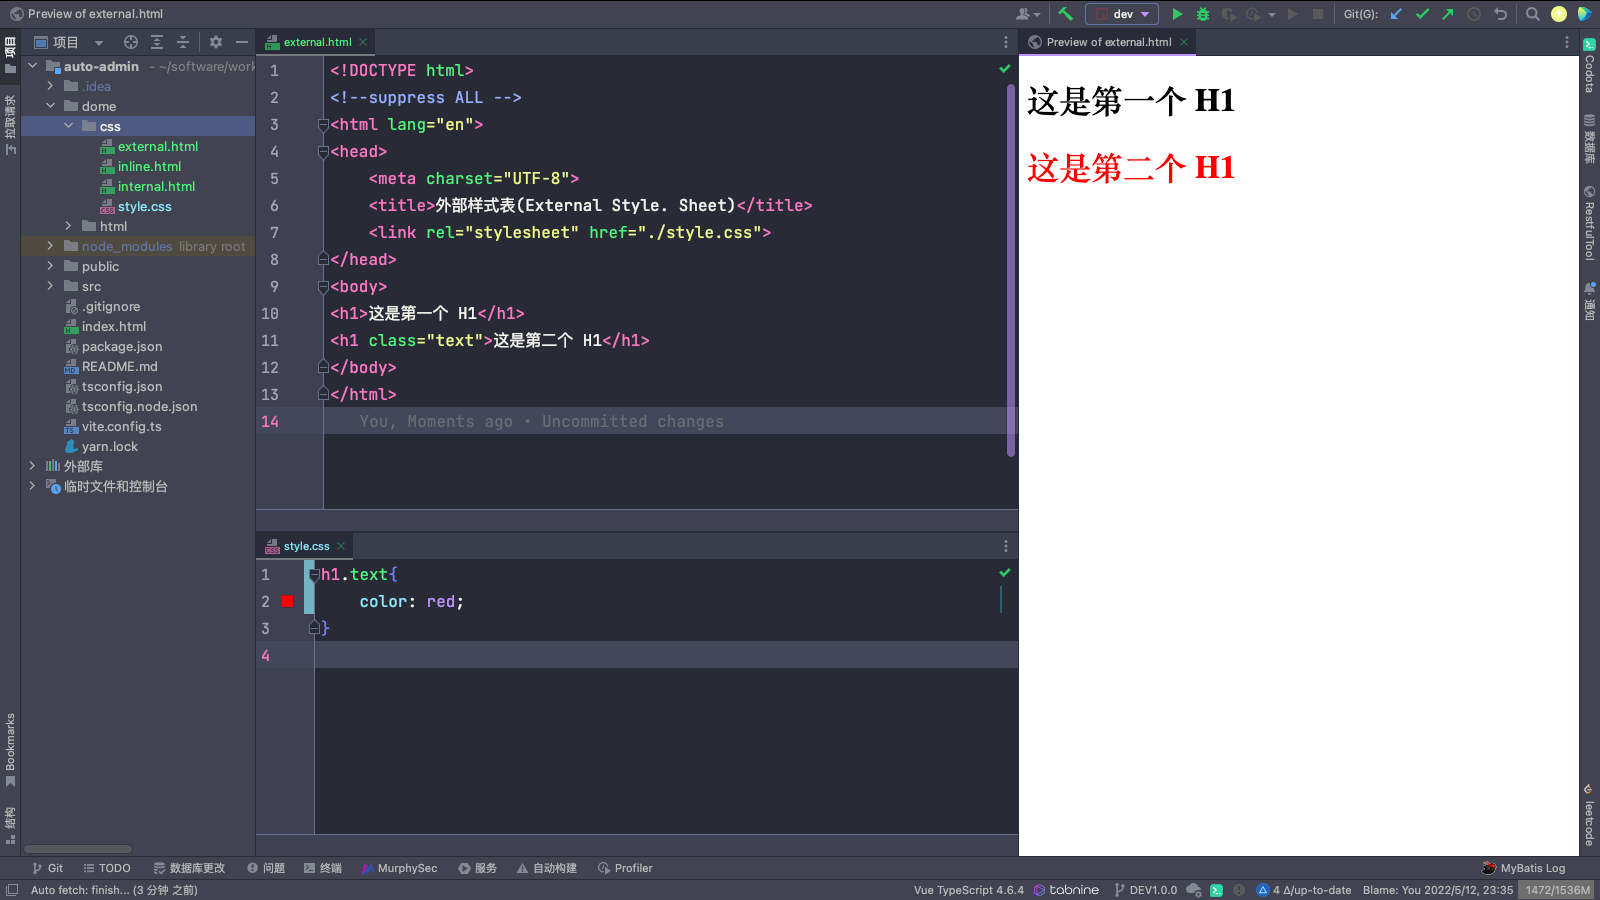Viewport: 1600px width, 900px height.
Task: Open the Profiler tool window tab
Action: 625,868
